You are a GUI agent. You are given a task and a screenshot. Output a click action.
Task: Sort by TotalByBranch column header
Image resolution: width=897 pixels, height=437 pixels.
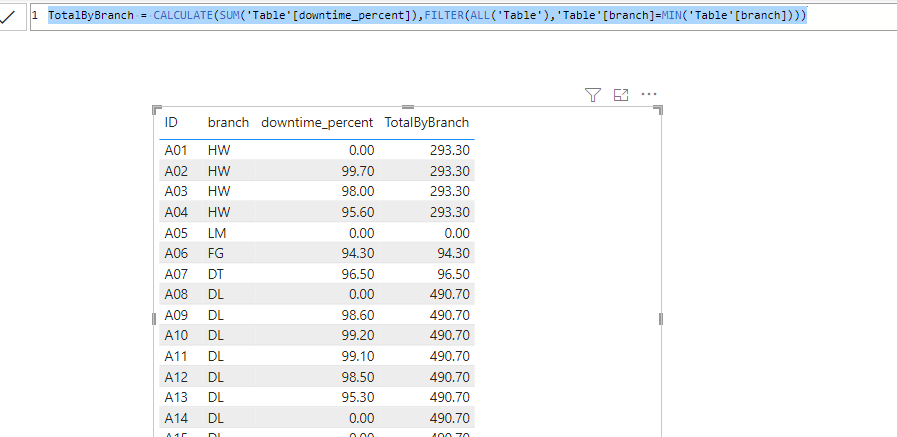tap(427, 122)
